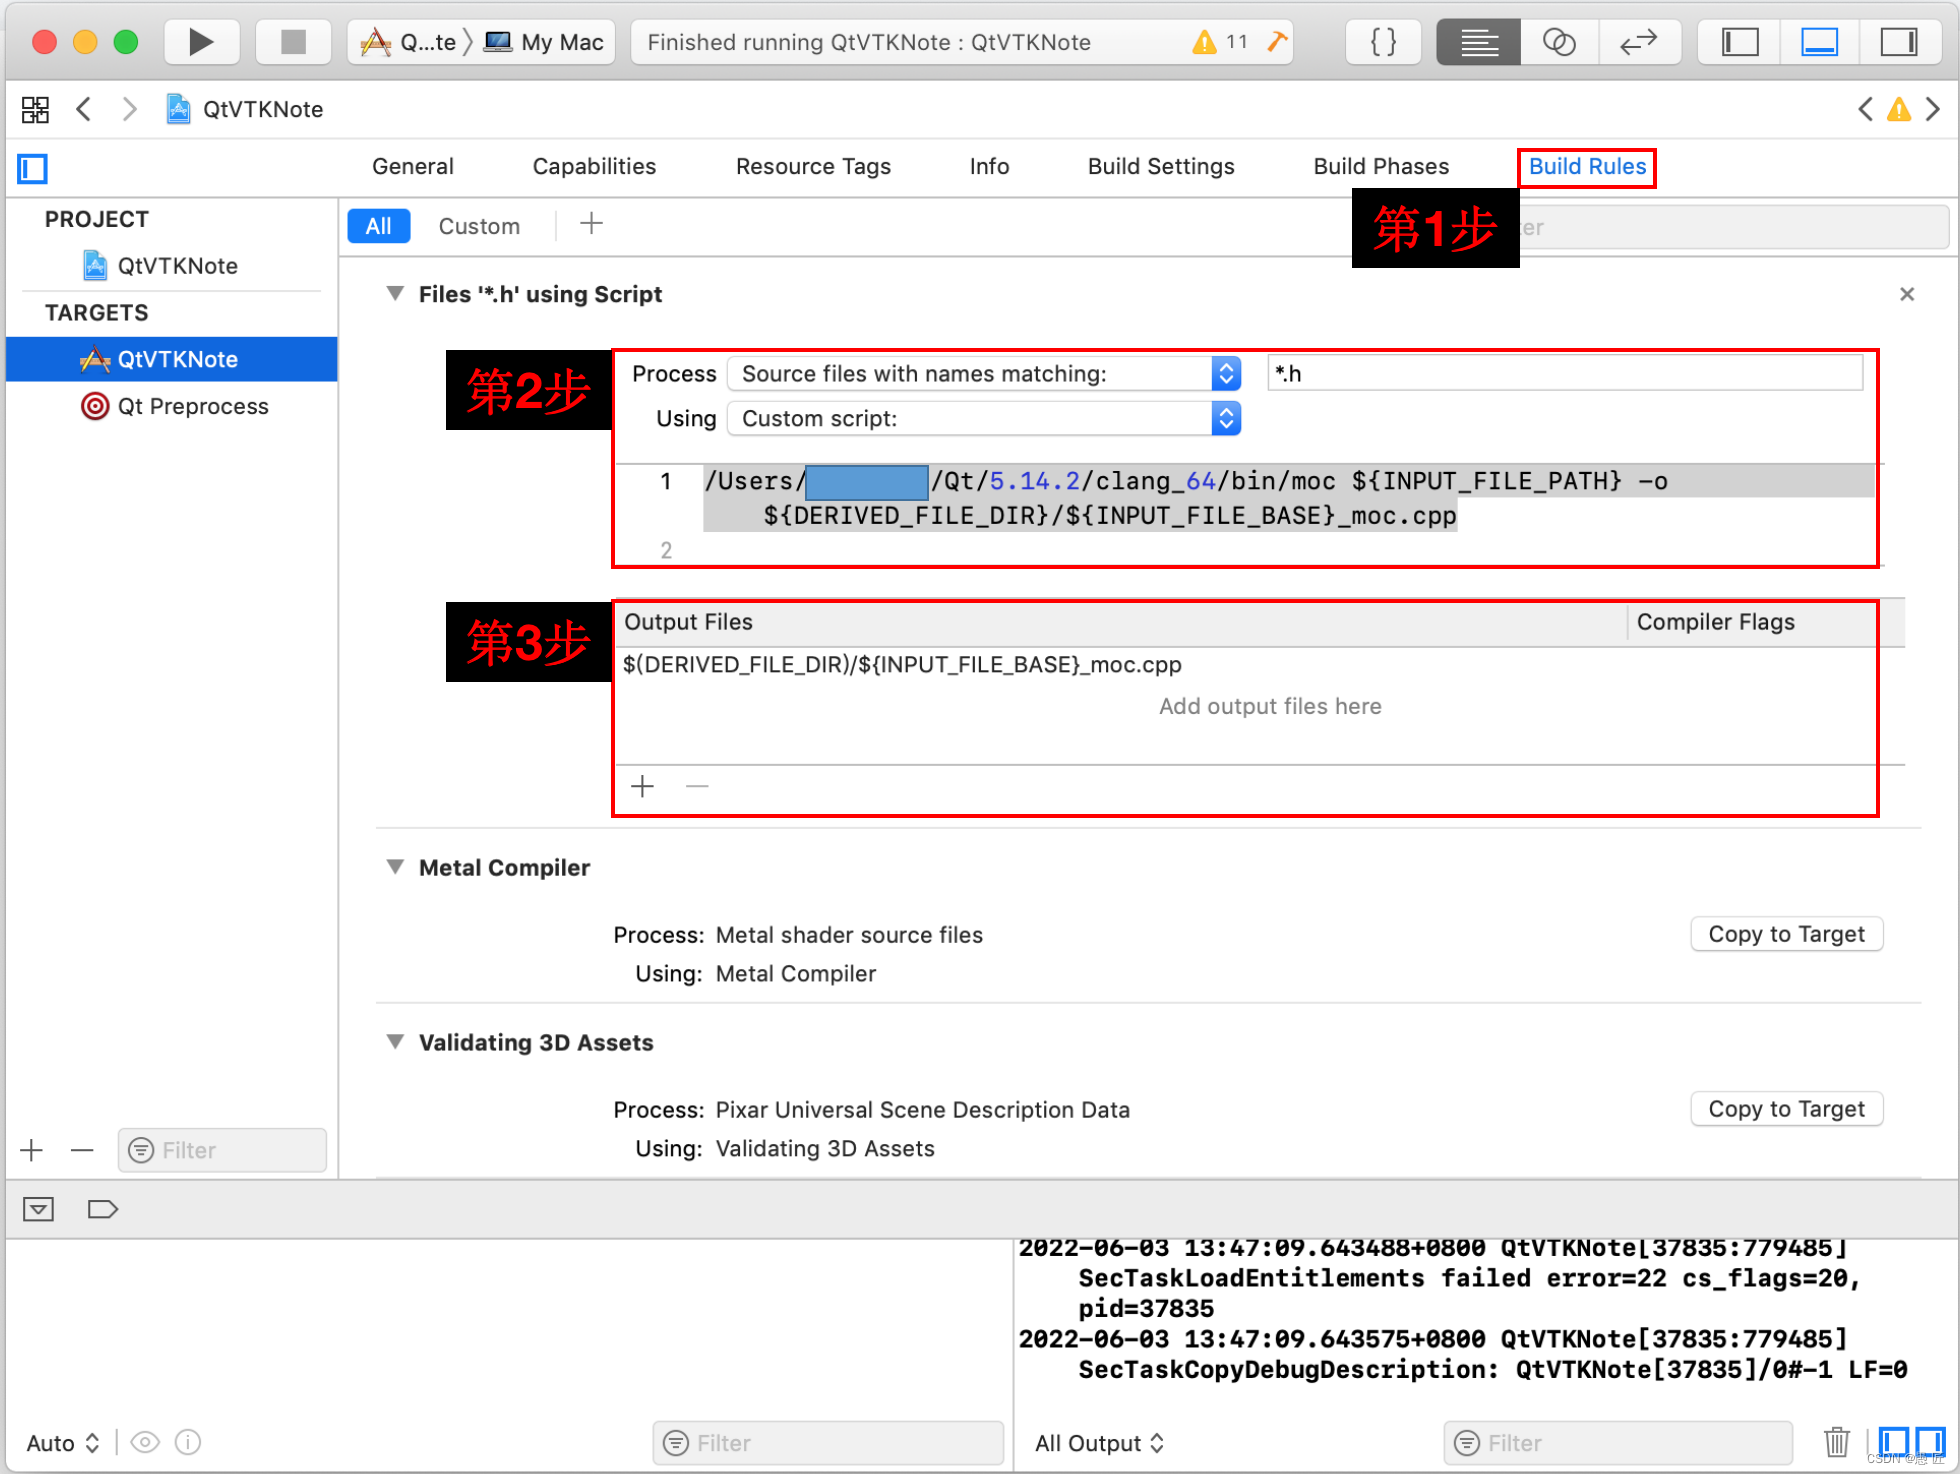
Task: Toggle the variables view pane button
Action: pos(1893,1442)
